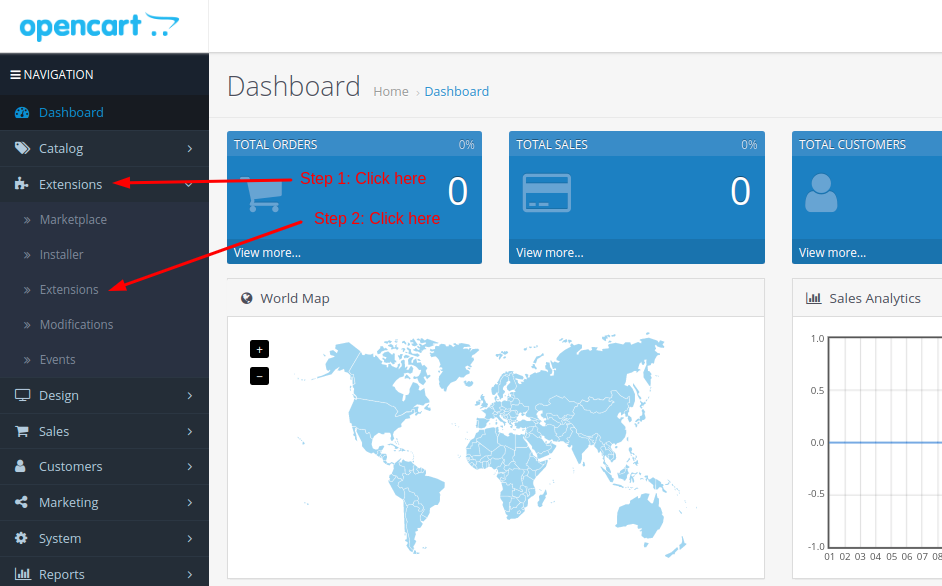Open the Design menu item

(x=105, y=395)
